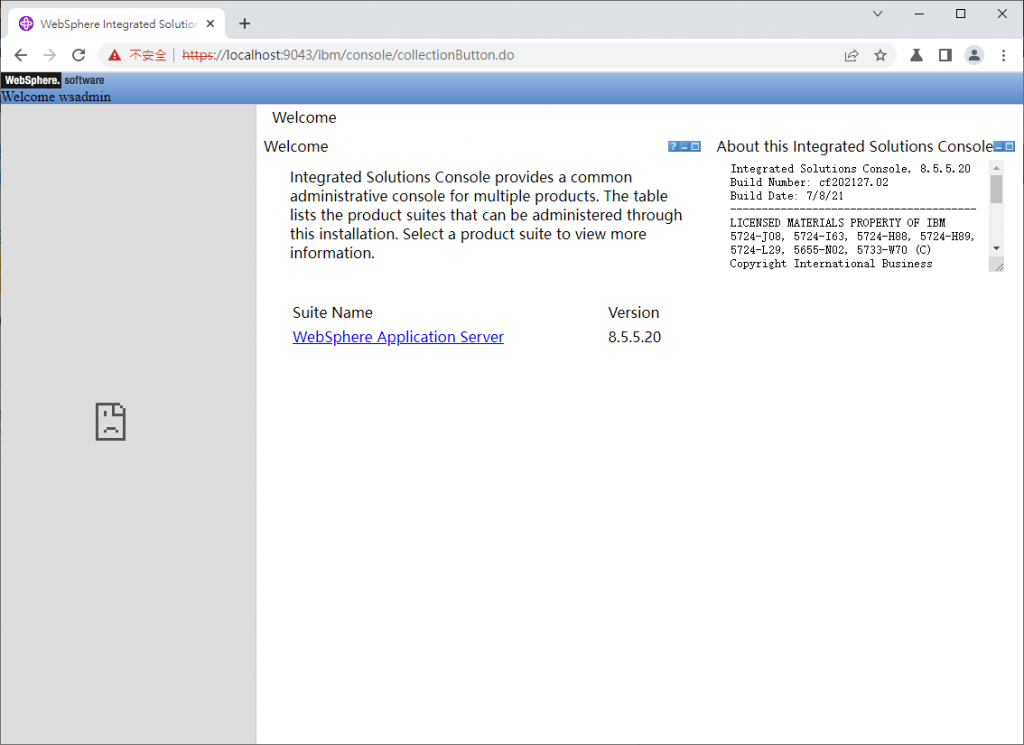Click 'Build Number: cf202127.02' text

pos(809,182)
